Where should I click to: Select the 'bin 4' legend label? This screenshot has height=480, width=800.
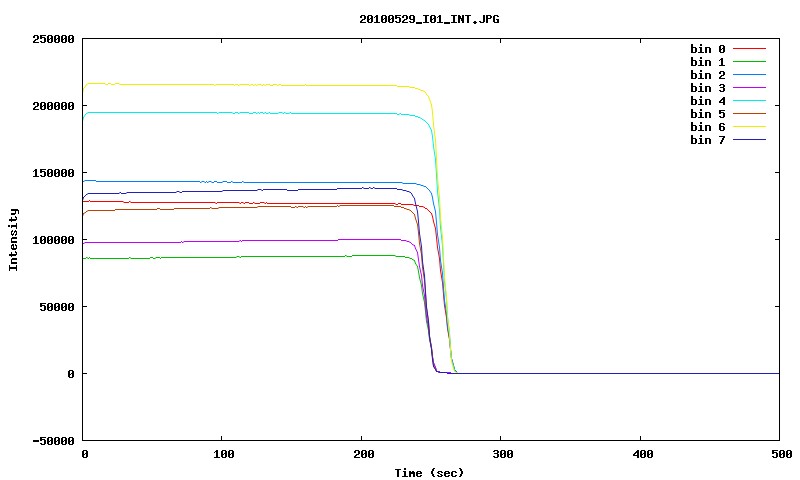coord(708,101)
